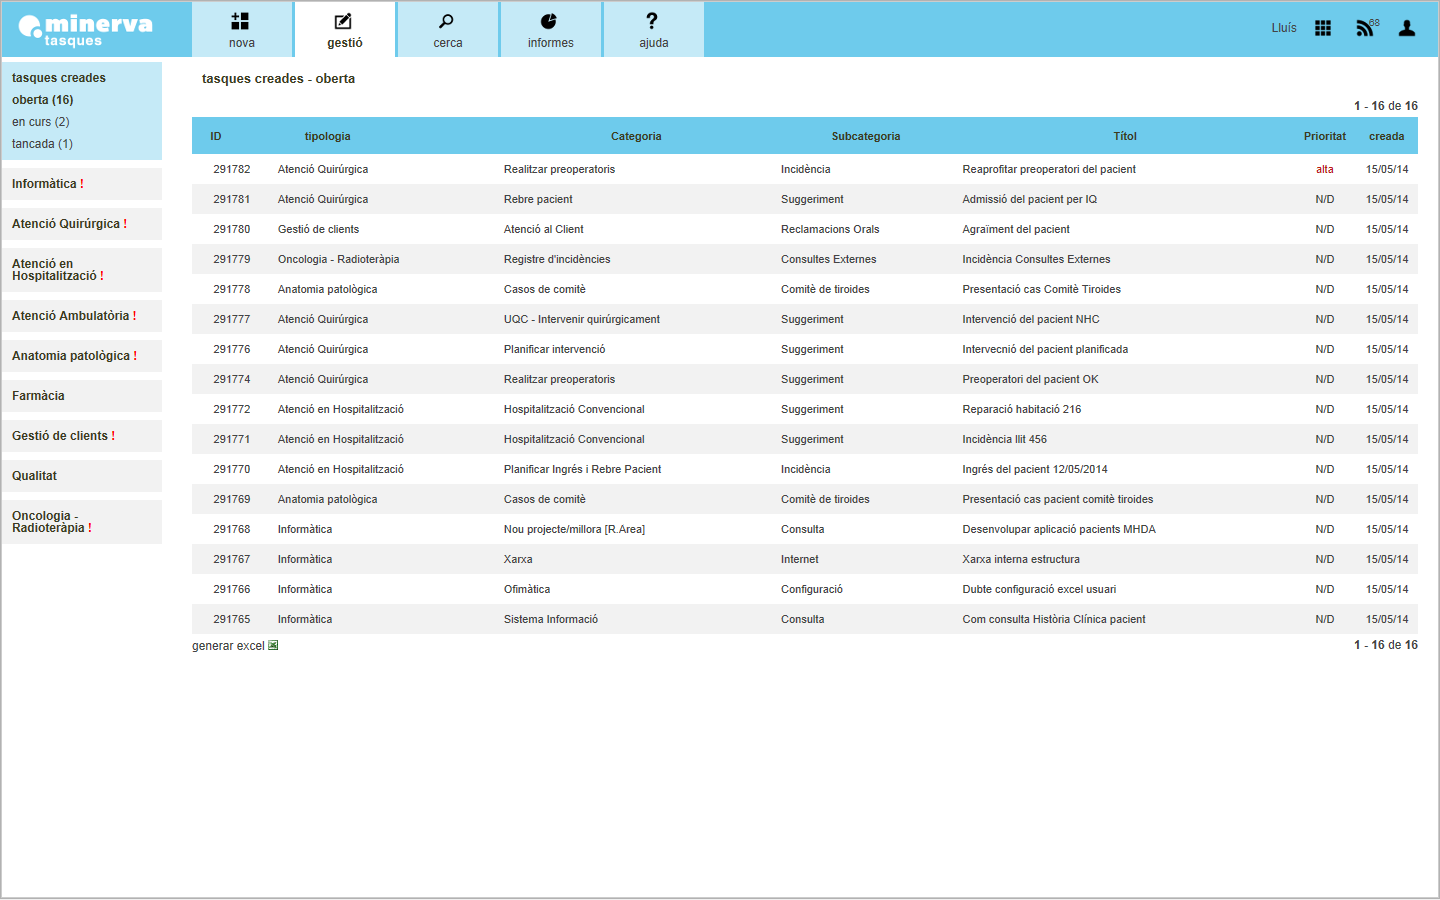Open task ID 291765

[232, 619]
